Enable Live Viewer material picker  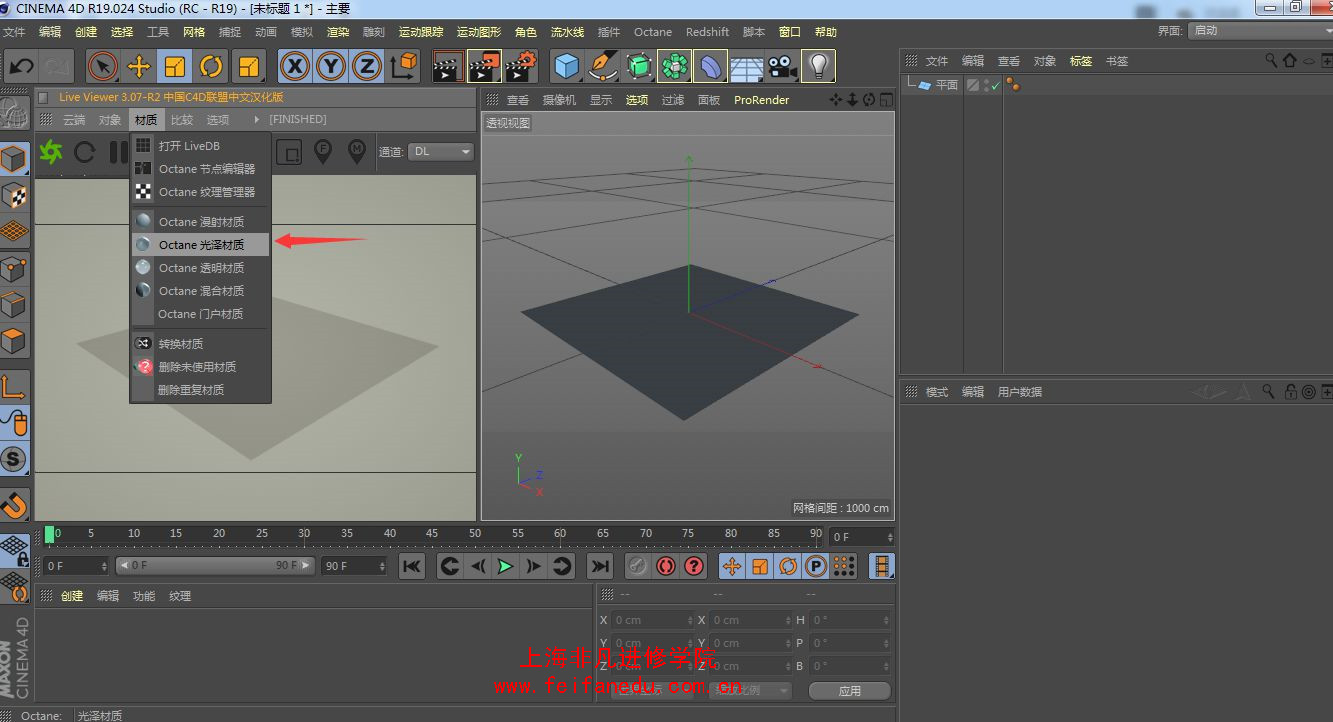(x=356, y=152)
